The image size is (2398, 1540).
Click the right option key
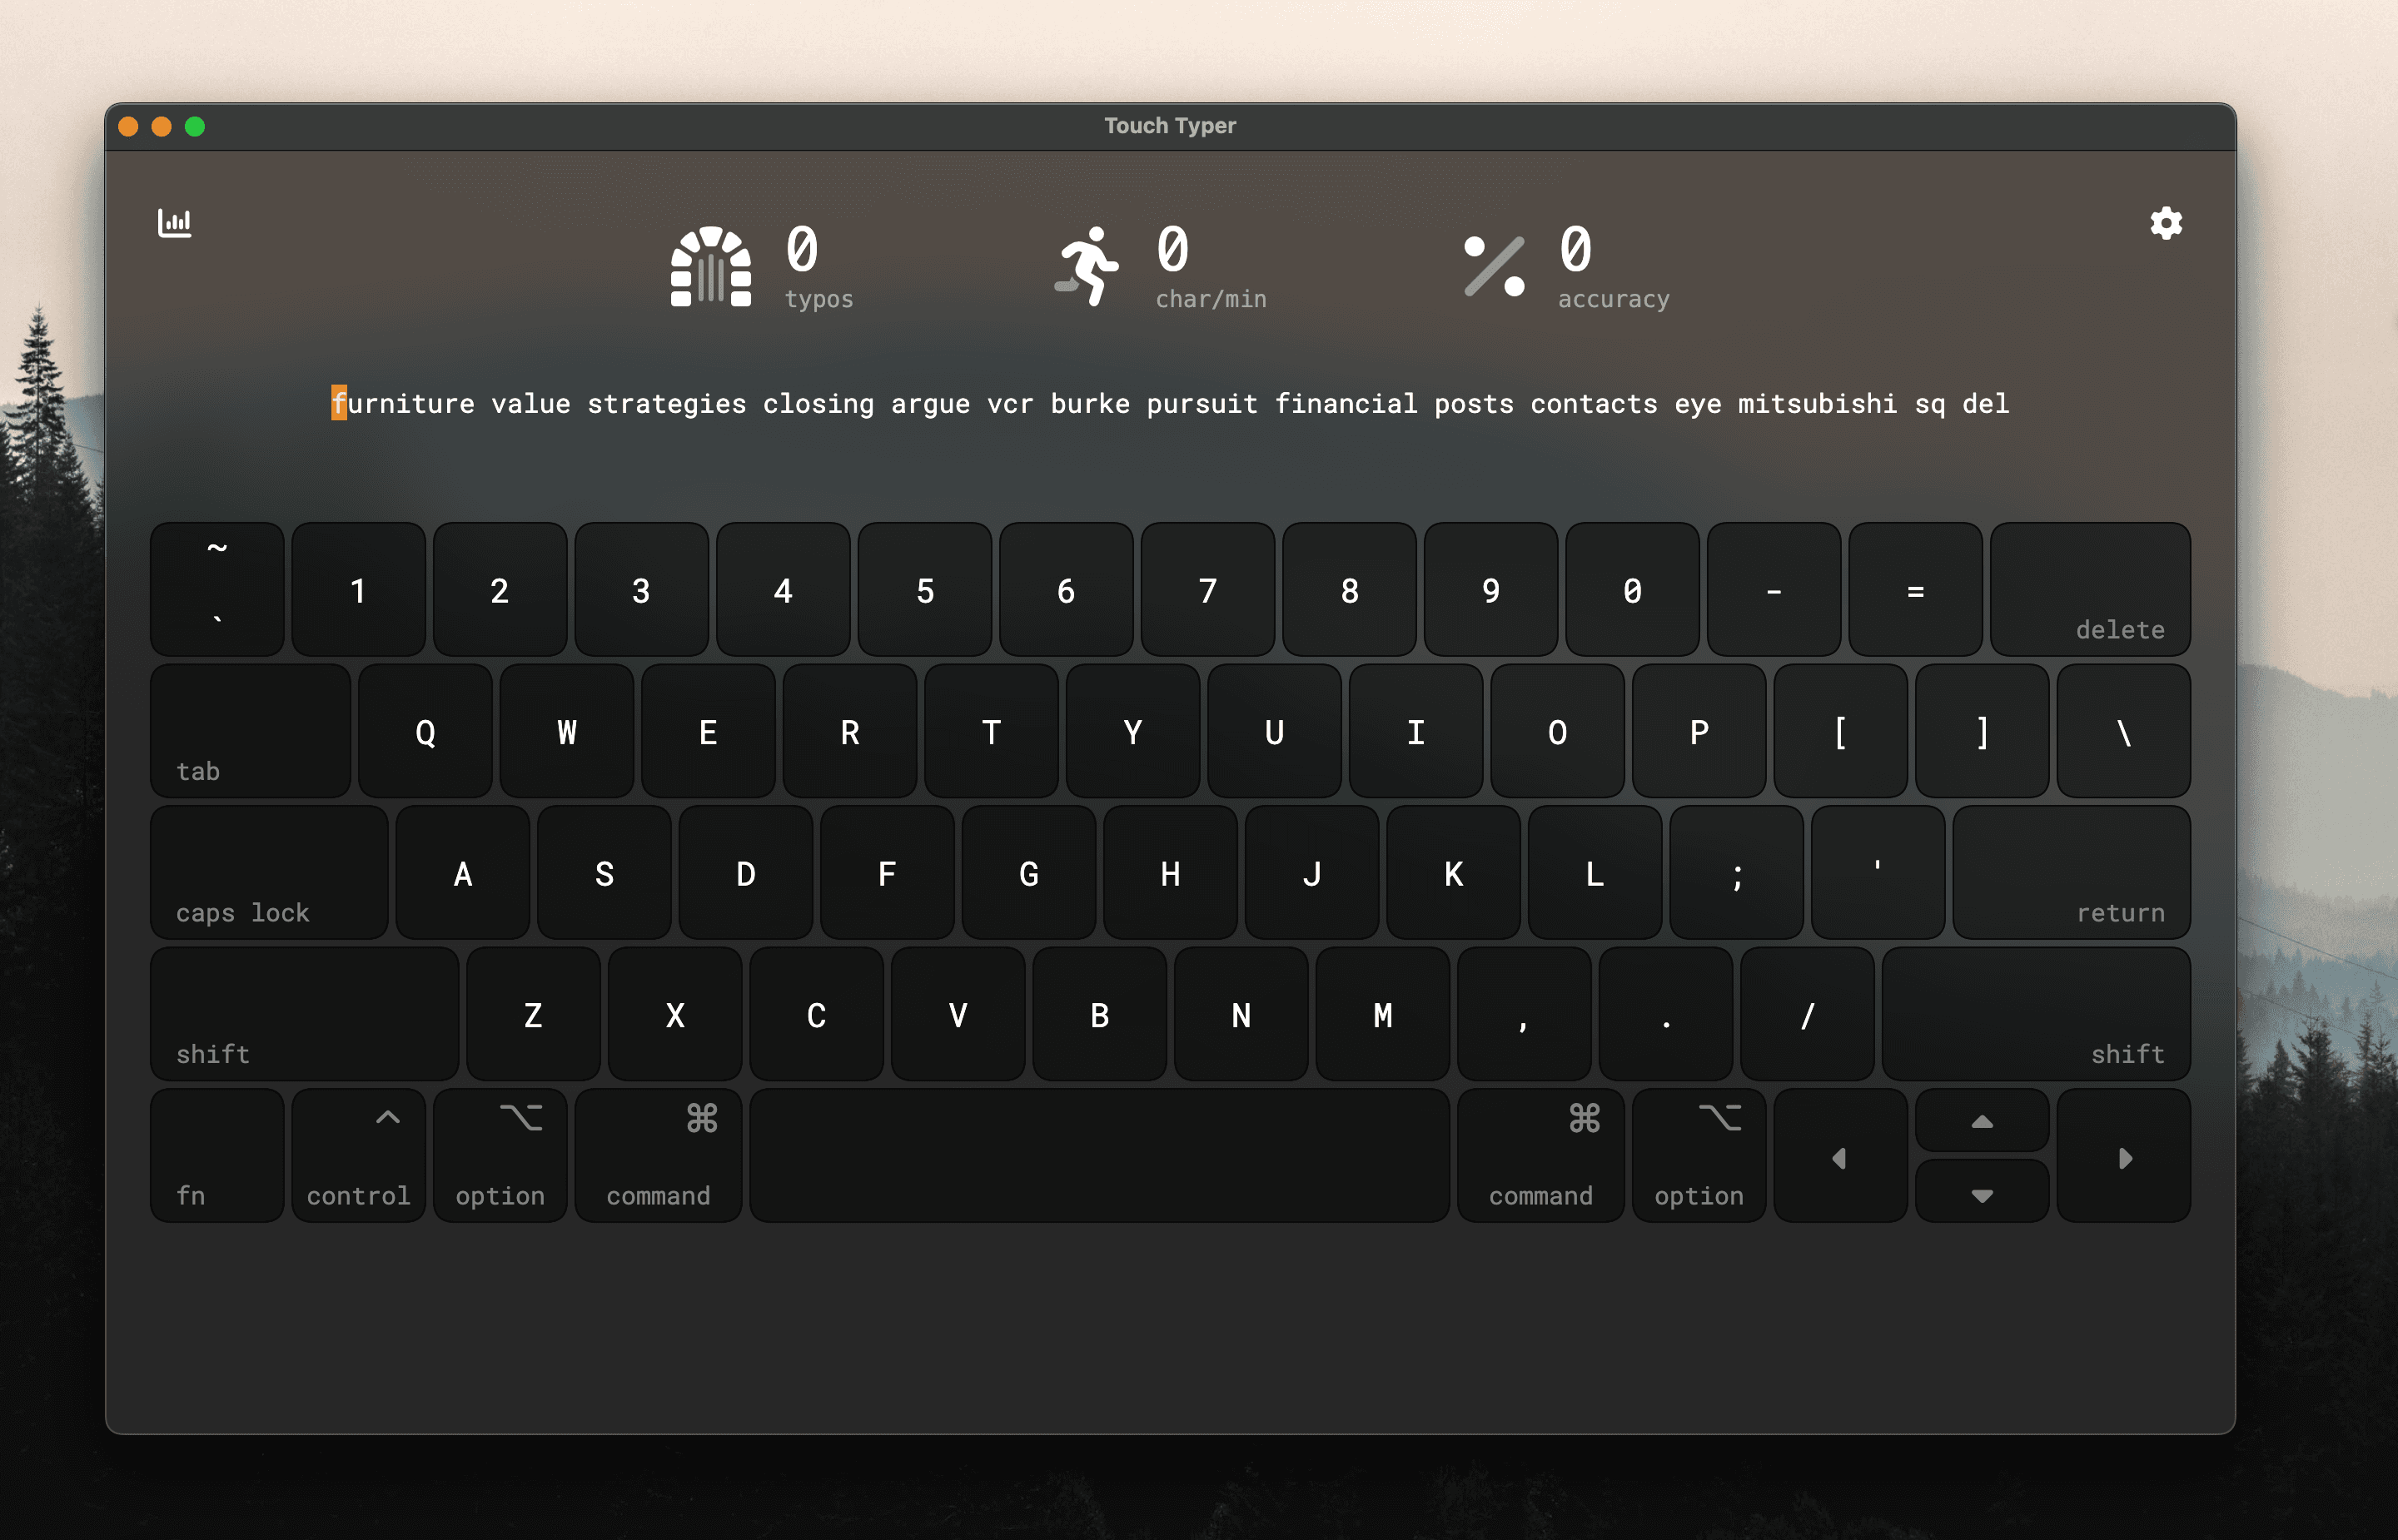point(1699,1156)
